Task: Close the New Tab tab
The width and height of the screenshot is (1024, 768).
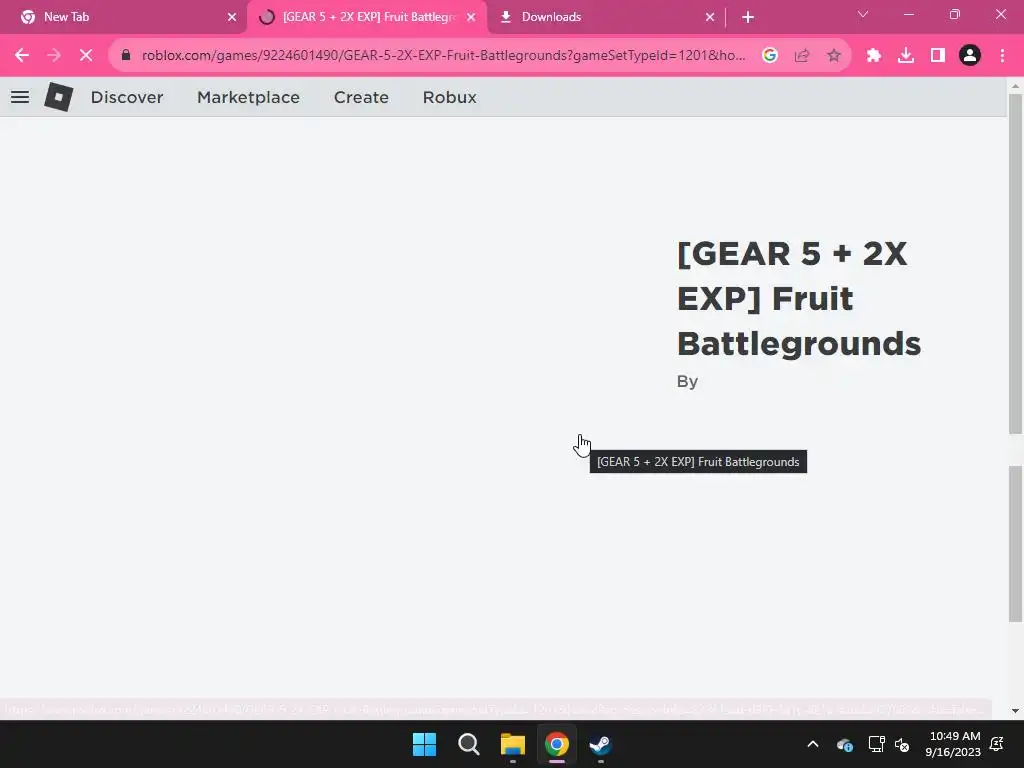Action: click(232, 17)
